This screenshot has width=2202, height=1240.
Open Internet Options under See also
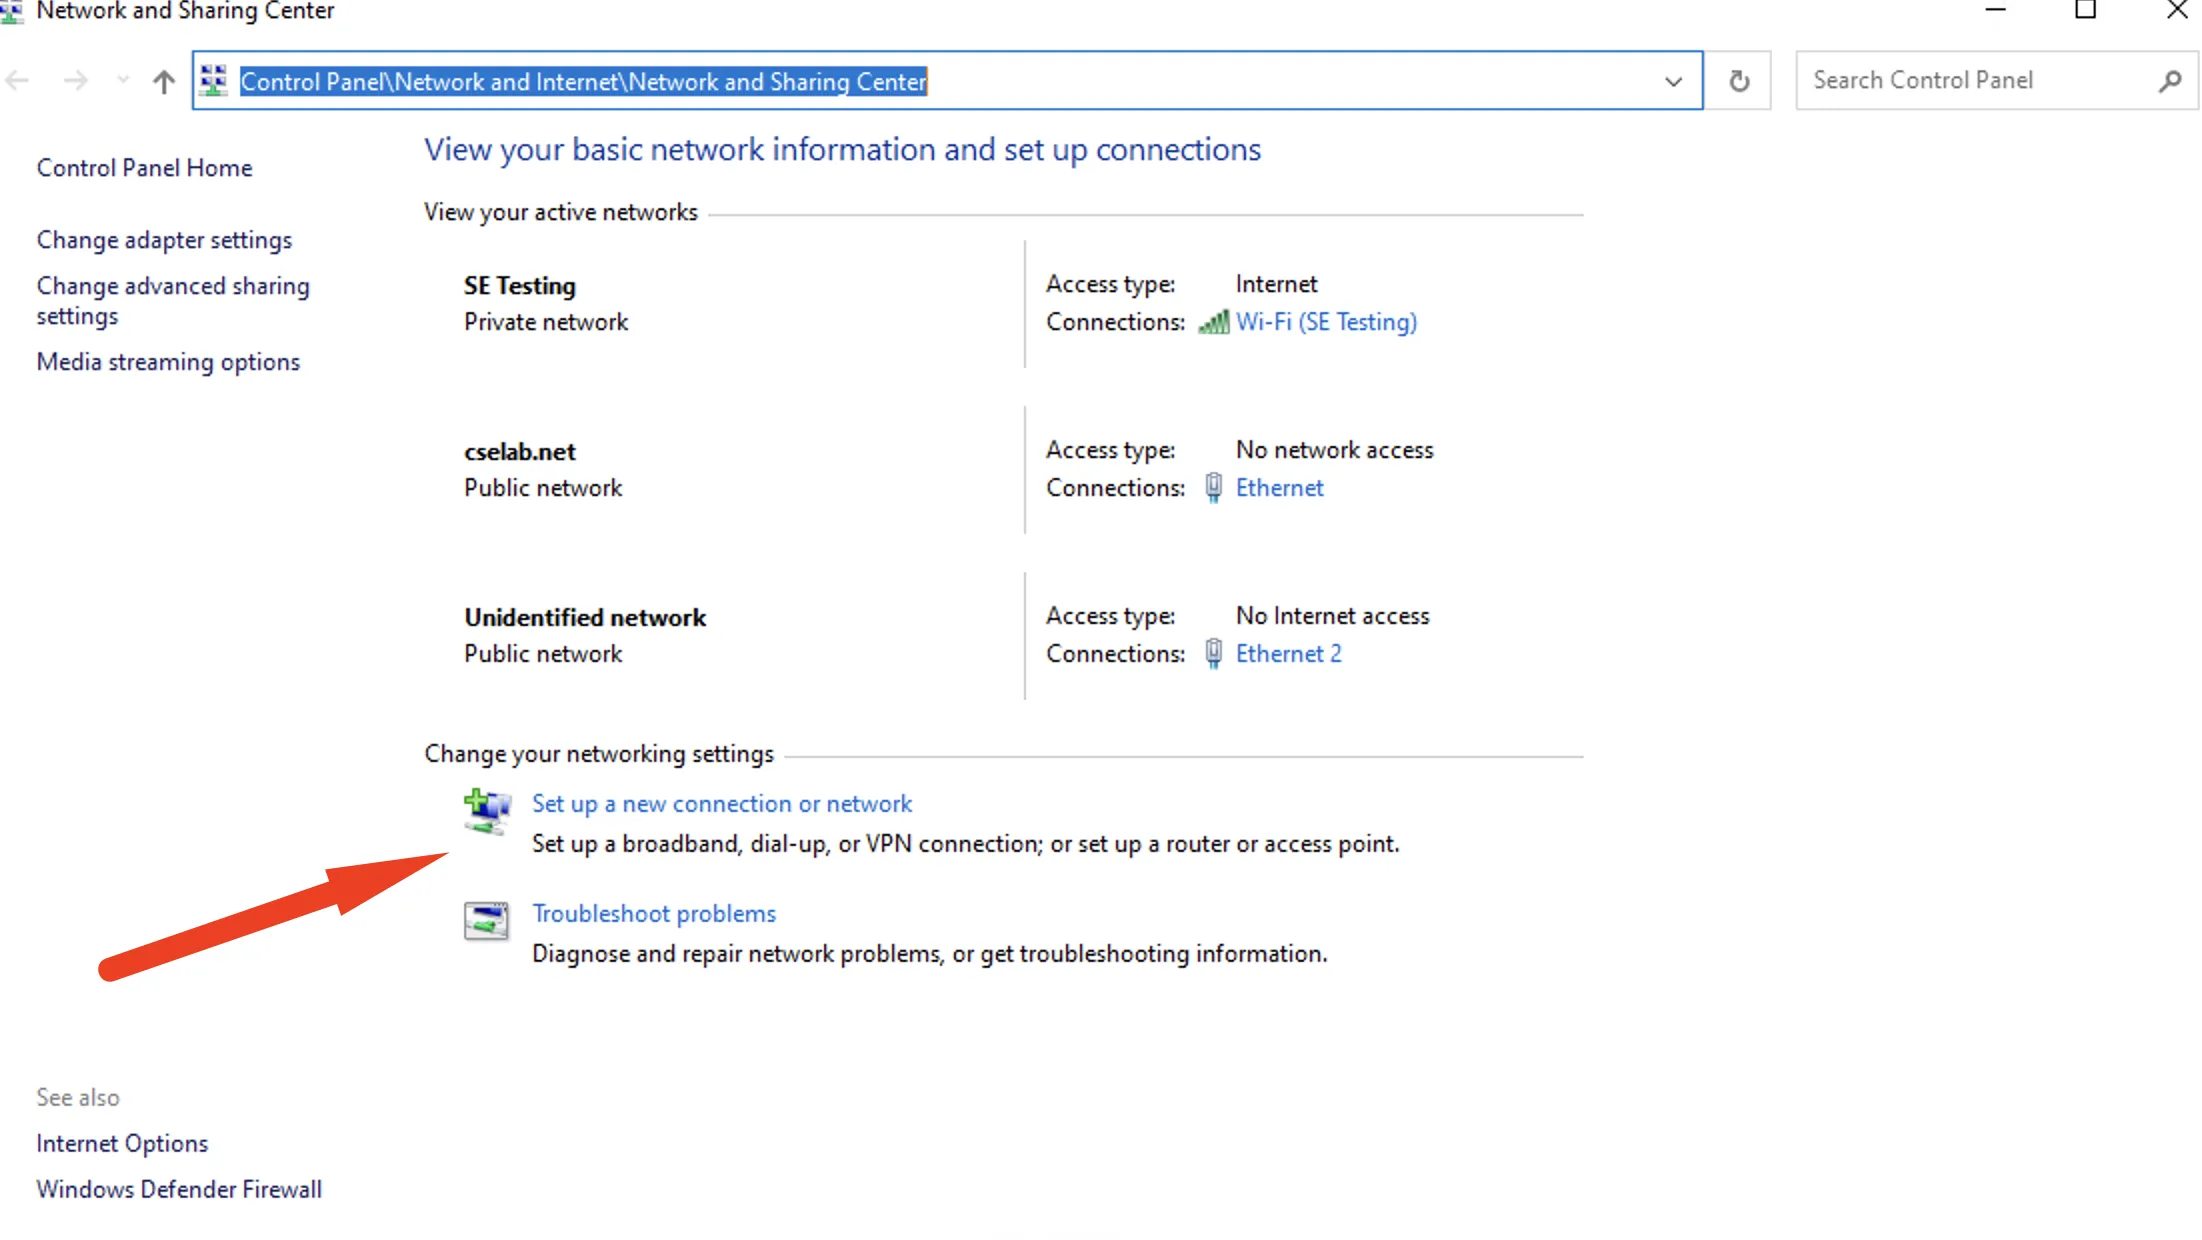pyautogui.click(x=122, y=1144)
